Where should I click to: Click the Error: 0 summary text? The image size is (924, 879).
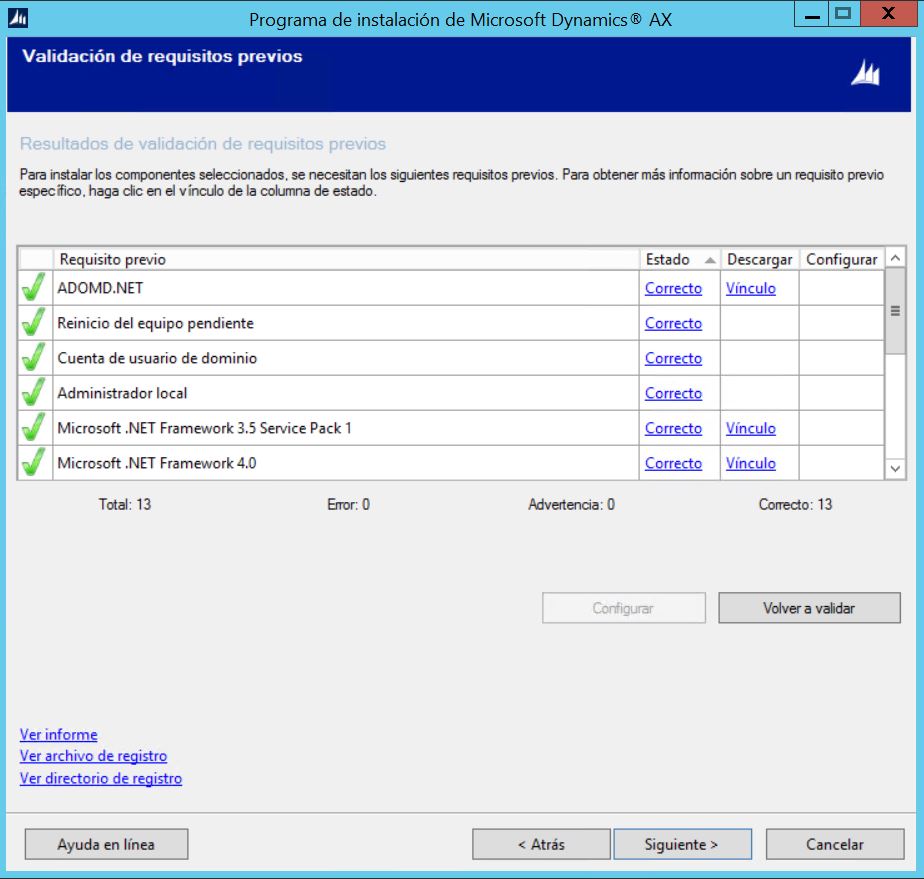click(348, 504)
